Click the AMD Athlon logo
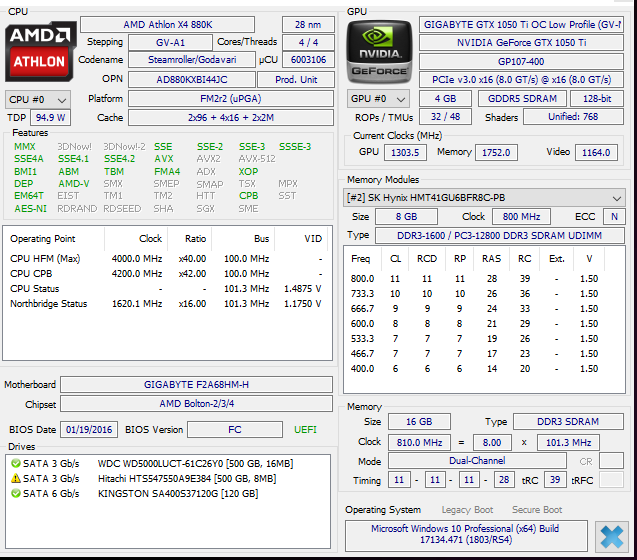637x560 pixels. 40,52
